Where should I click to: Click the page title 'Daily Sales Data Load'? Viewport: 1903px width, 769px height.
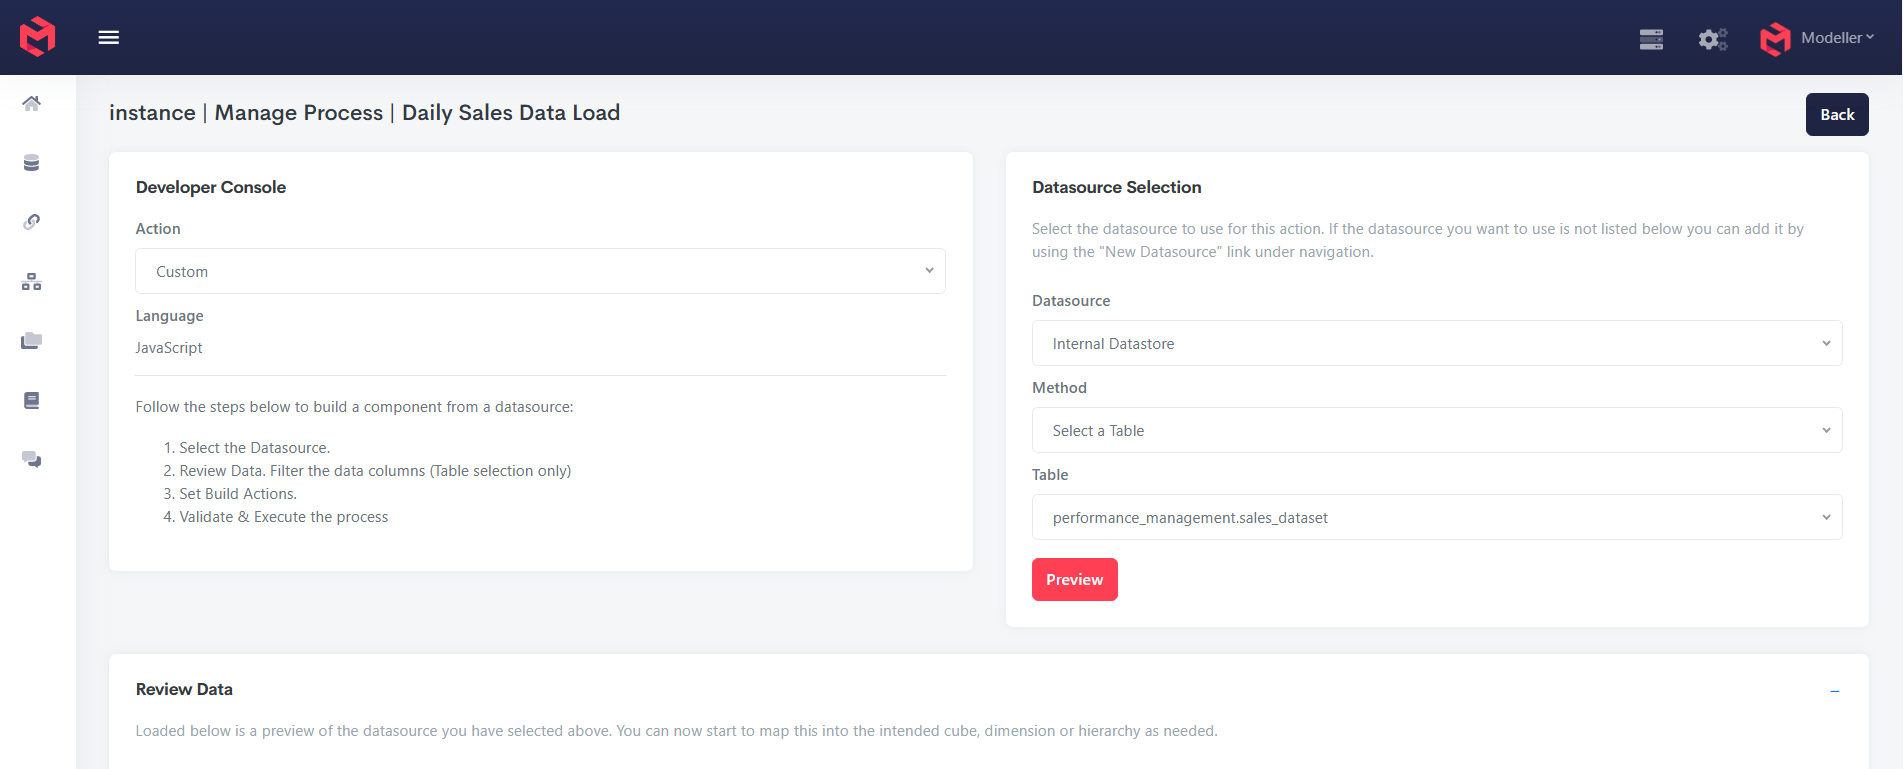pyautogui.click(x=511, y=113)
